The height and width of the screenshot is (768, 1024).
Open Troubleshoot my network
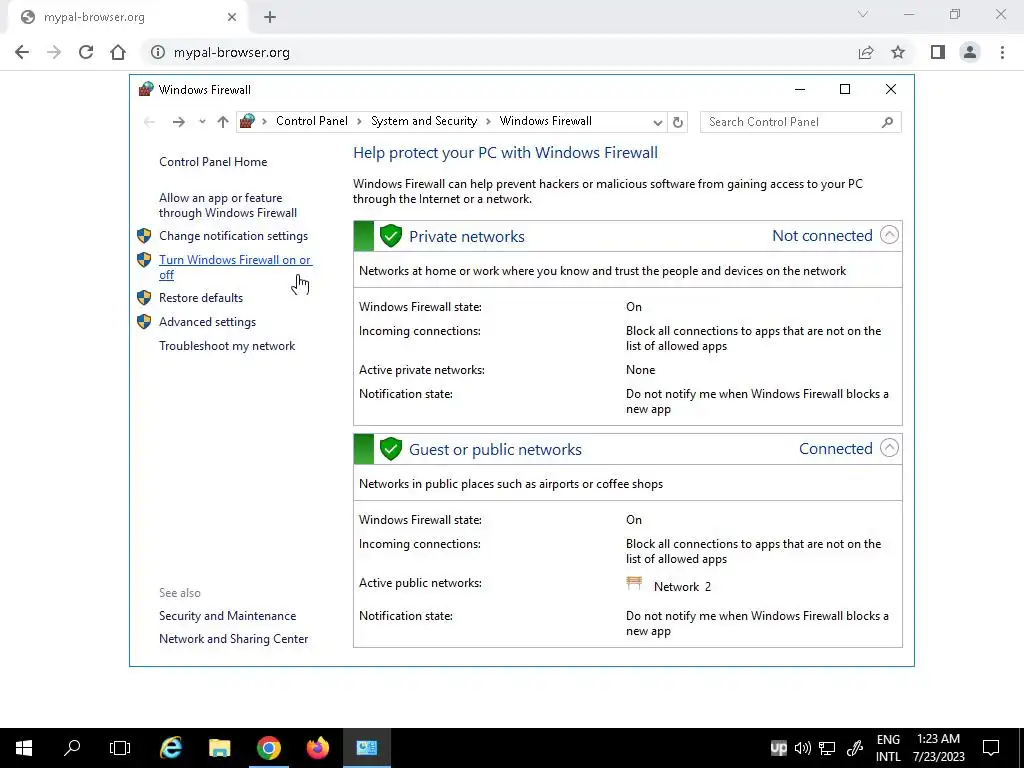click(227, 346)
